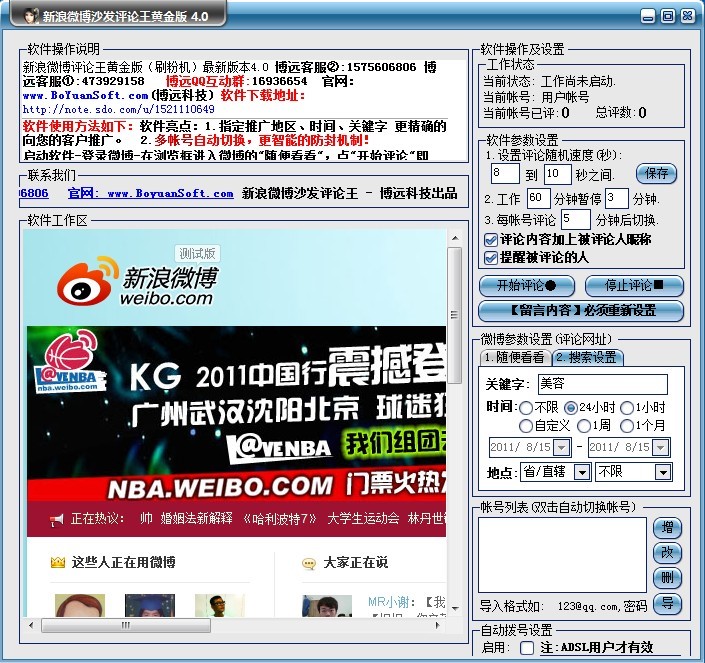
Task: Select the 1周 time radio button
Action: [584, 426]
